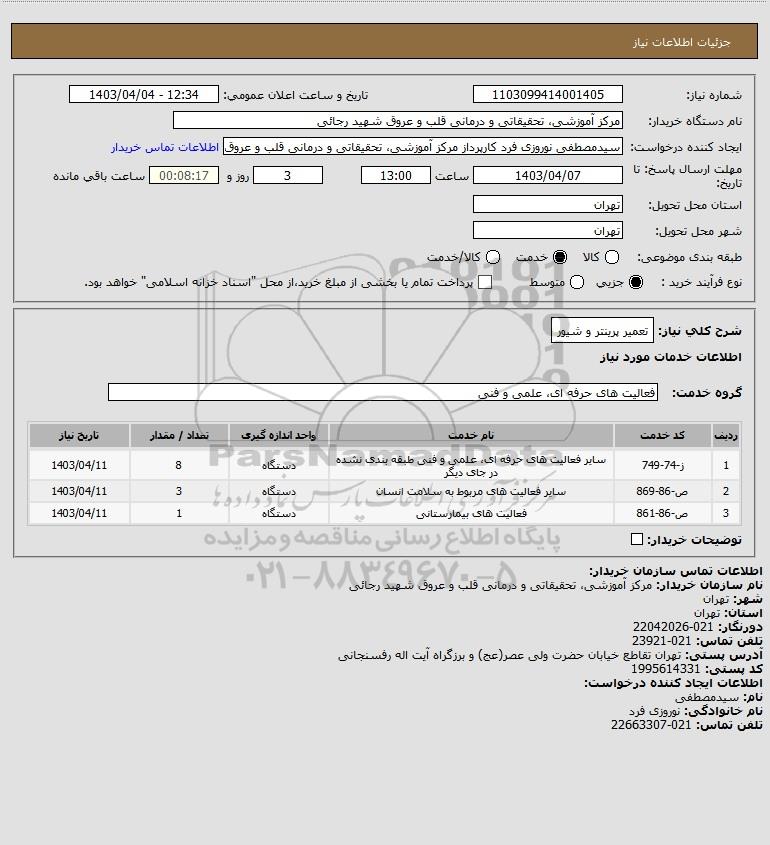Click the گروه خدمت field
The width and height of the screenshot is (770, 845).
point(383,392)
